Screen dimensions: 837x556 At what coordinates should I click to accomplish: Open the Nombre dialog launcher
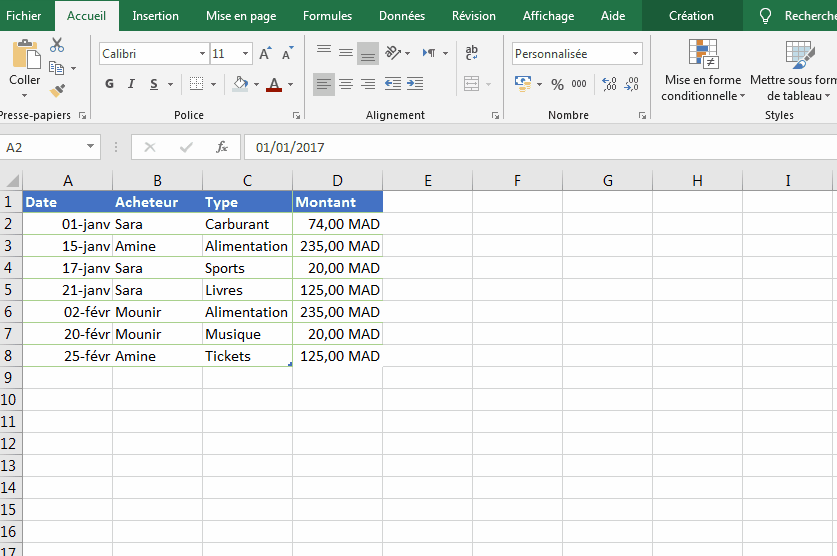pos(642,115)
